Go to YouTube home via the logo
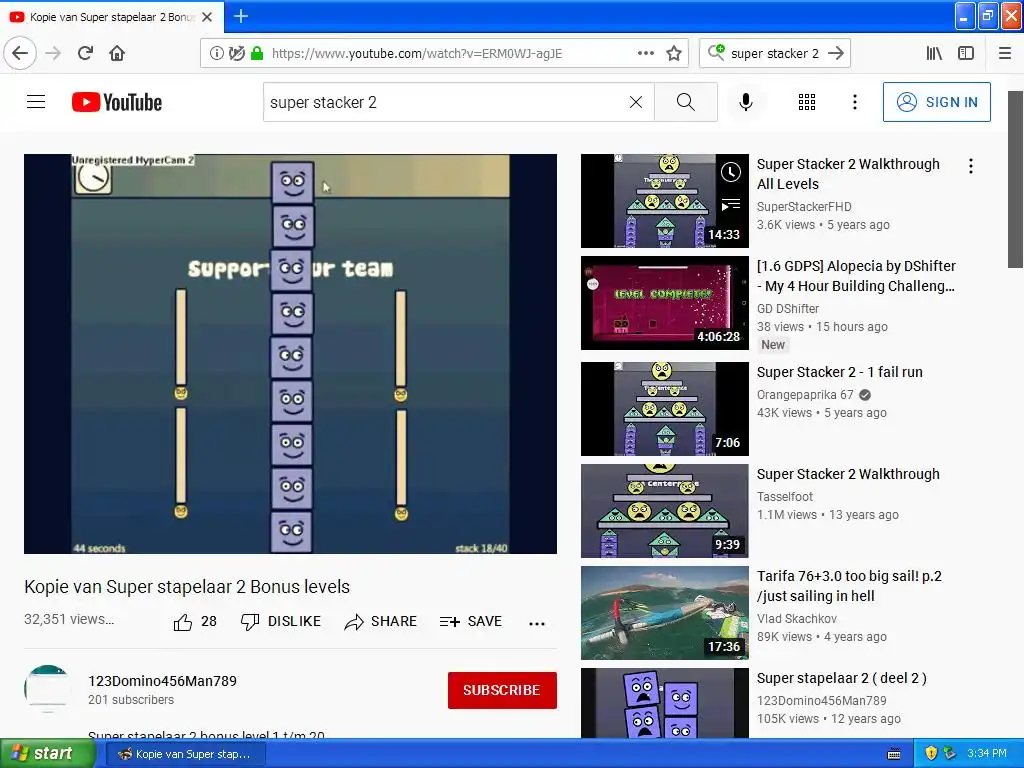 point(117,102)
